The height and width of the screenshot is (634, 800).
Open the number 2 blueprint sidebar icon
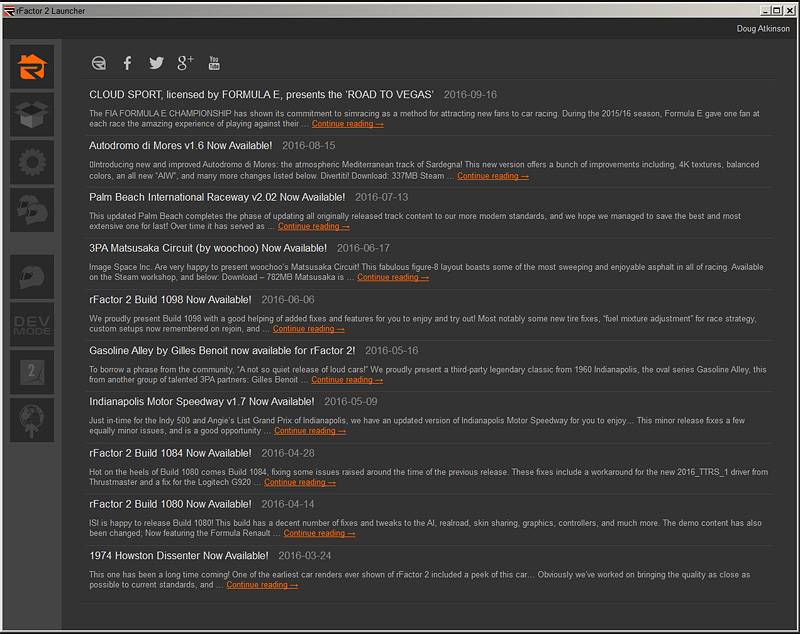point(32,372)
